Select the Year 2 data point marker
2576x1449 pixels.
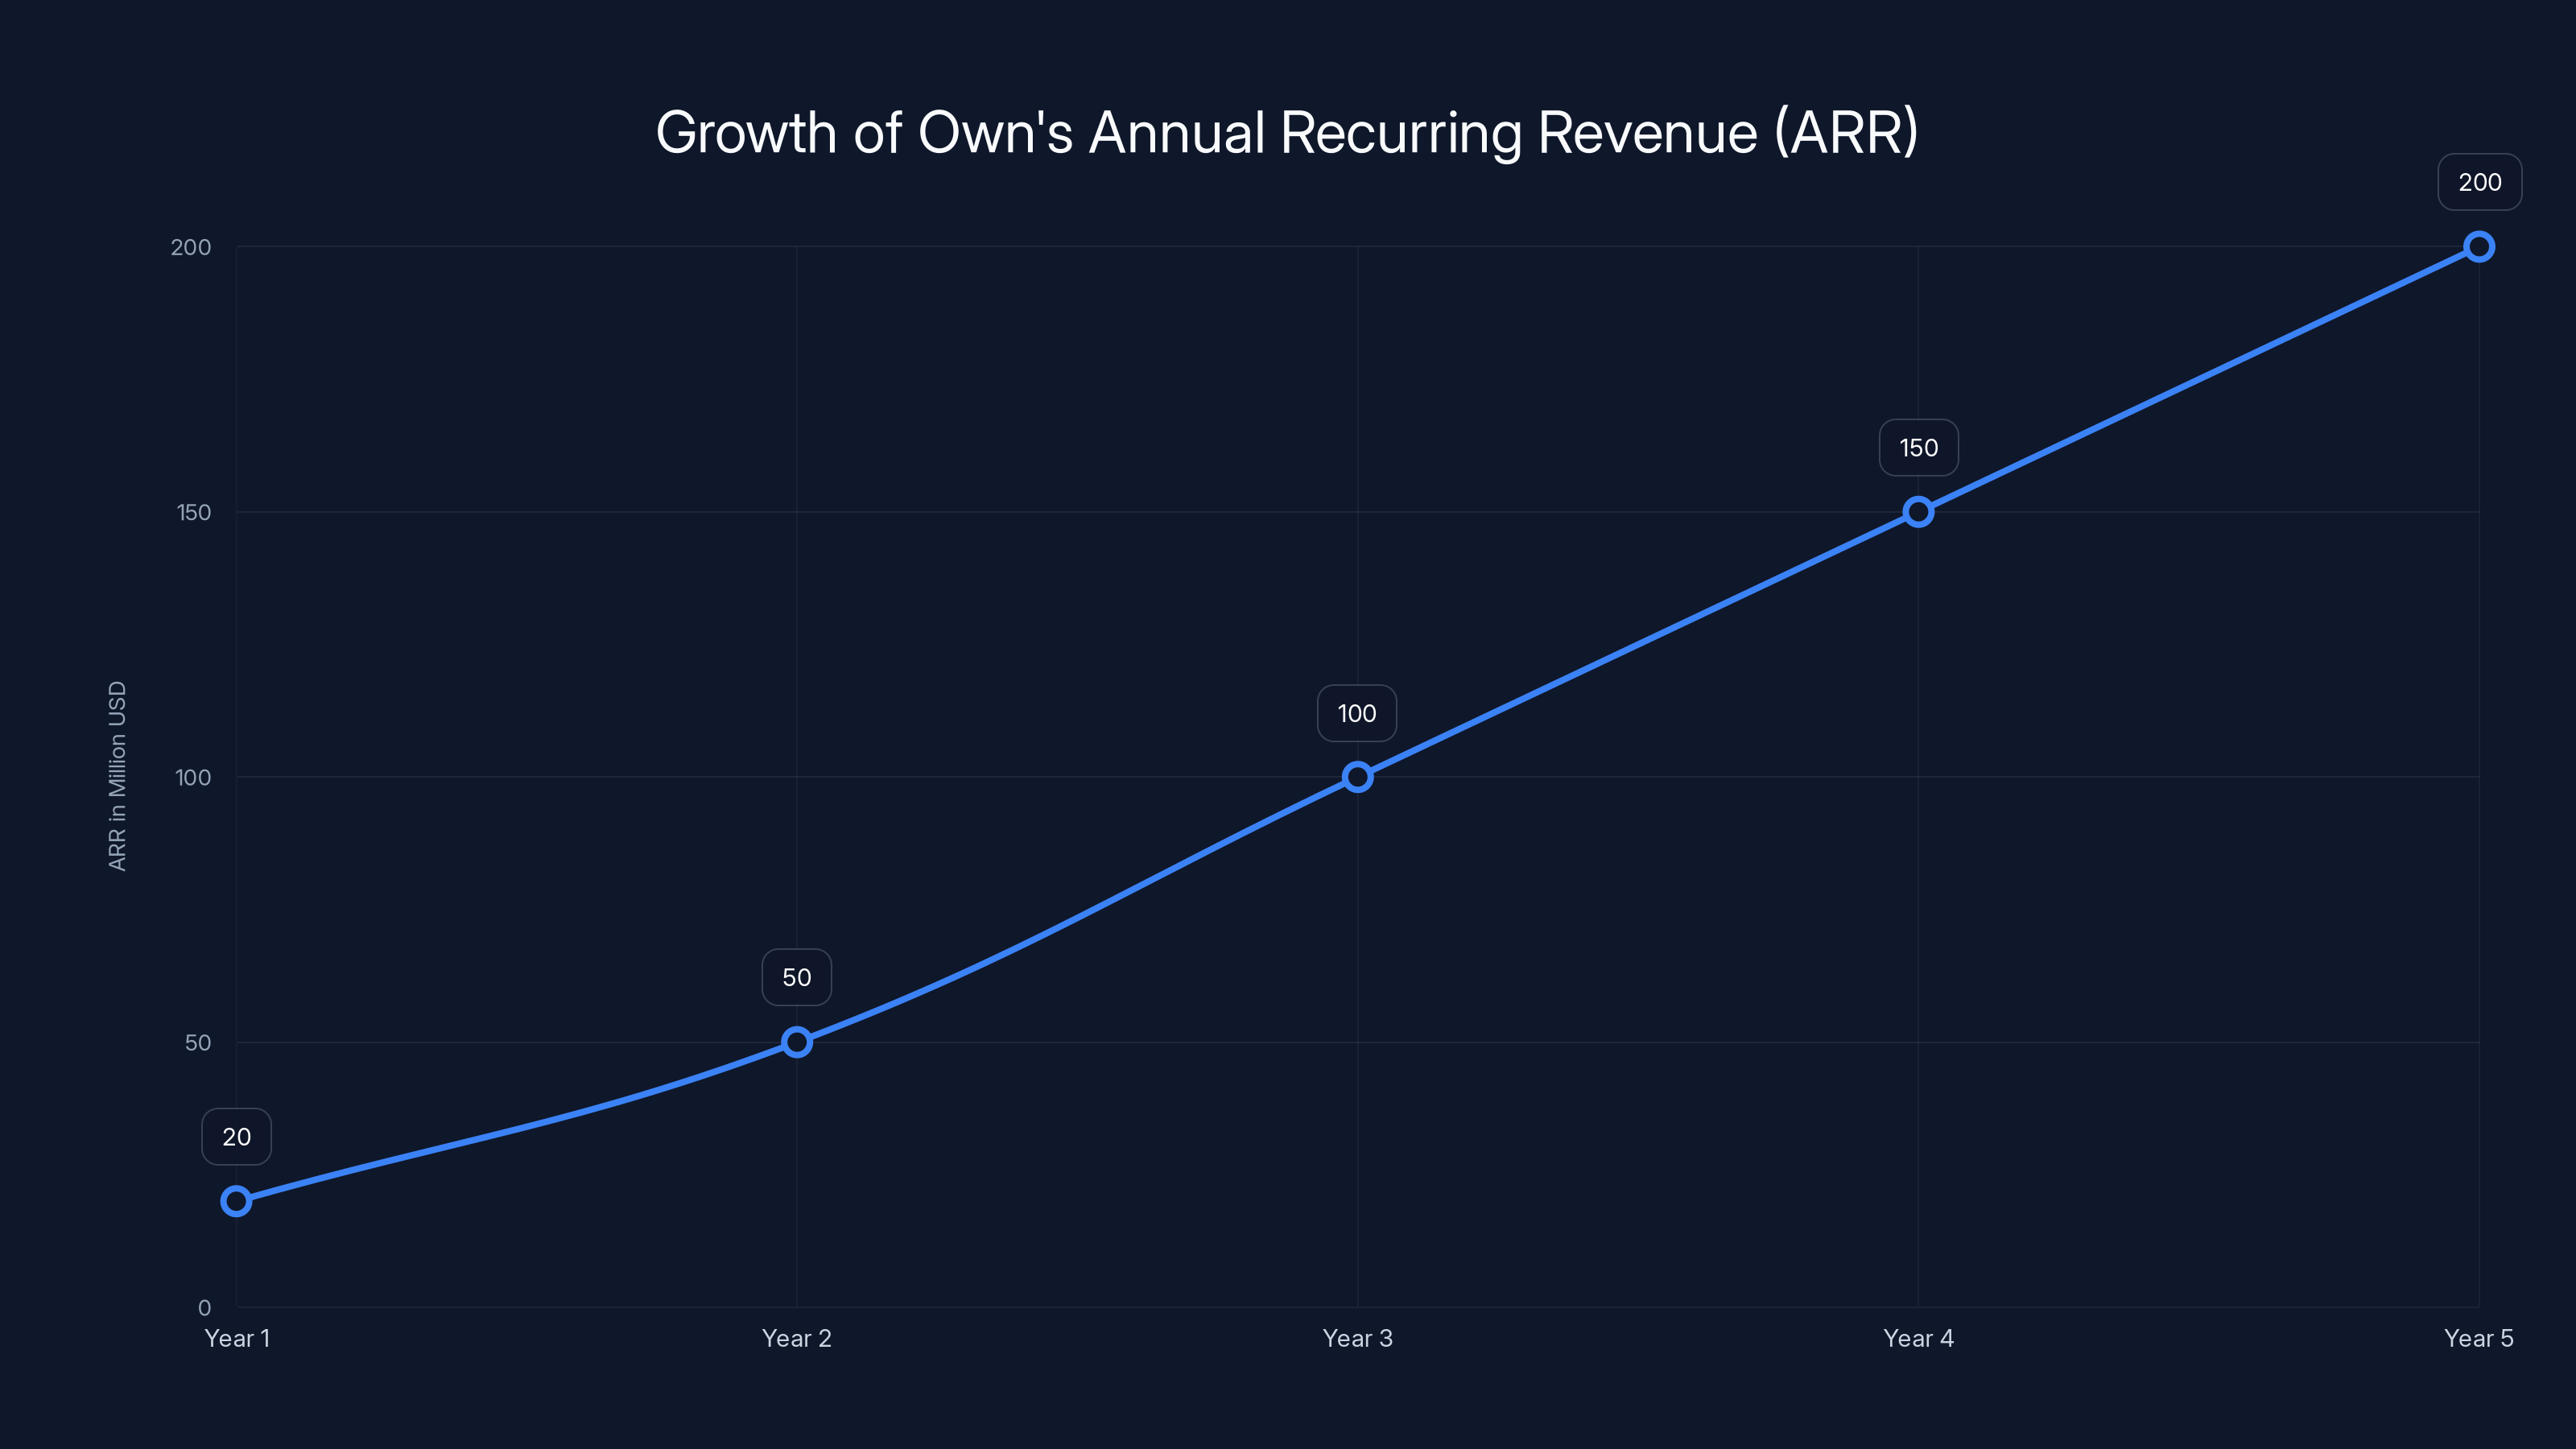click(797, 1042)
